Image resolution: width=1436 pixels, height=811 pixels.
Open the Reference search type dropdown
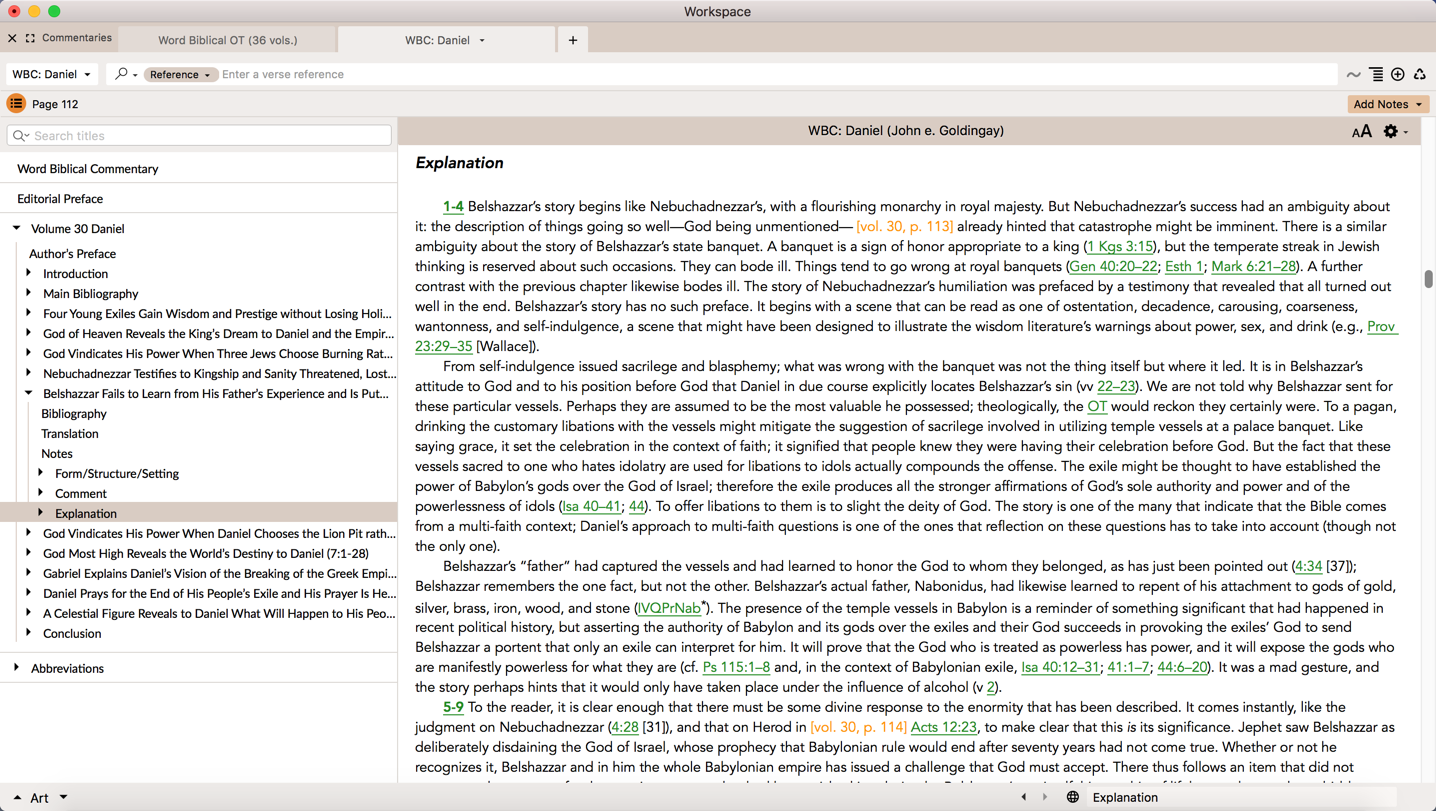coord(180,74)
